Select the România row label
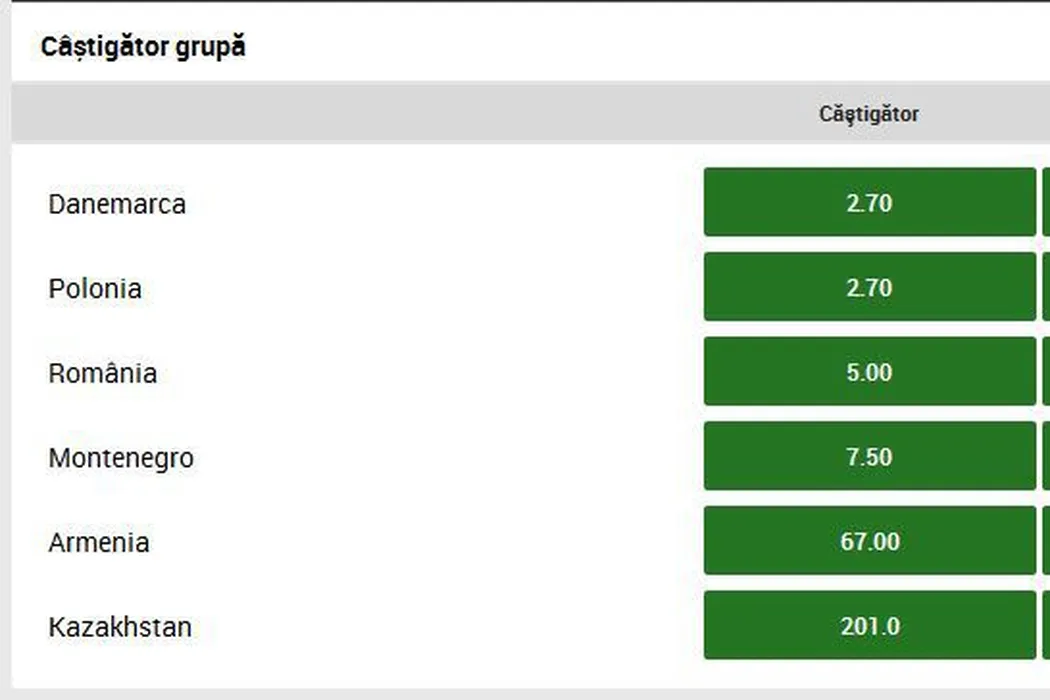The height and width of the screenshot is (700, 1050). point(103,373)
